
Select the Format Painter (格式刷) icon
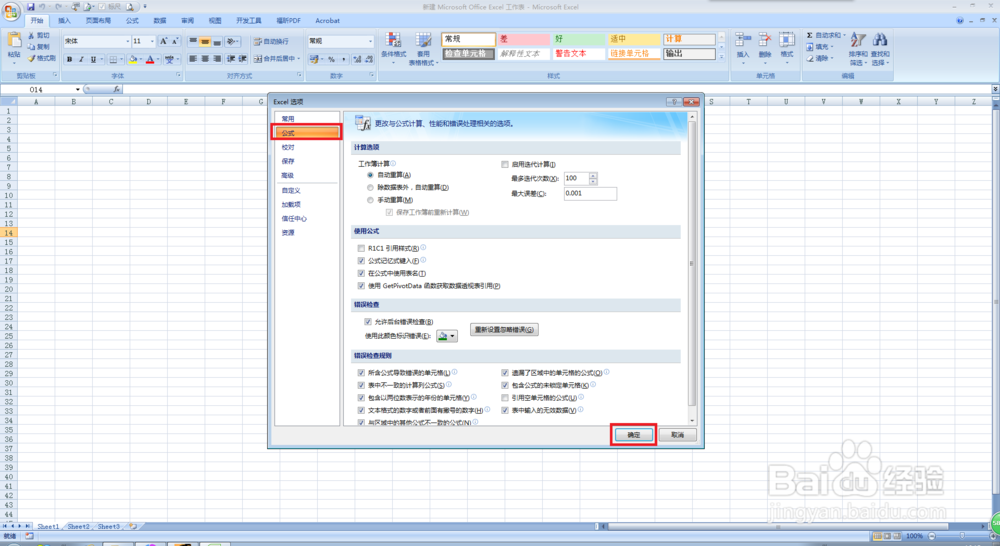point(31,58)
